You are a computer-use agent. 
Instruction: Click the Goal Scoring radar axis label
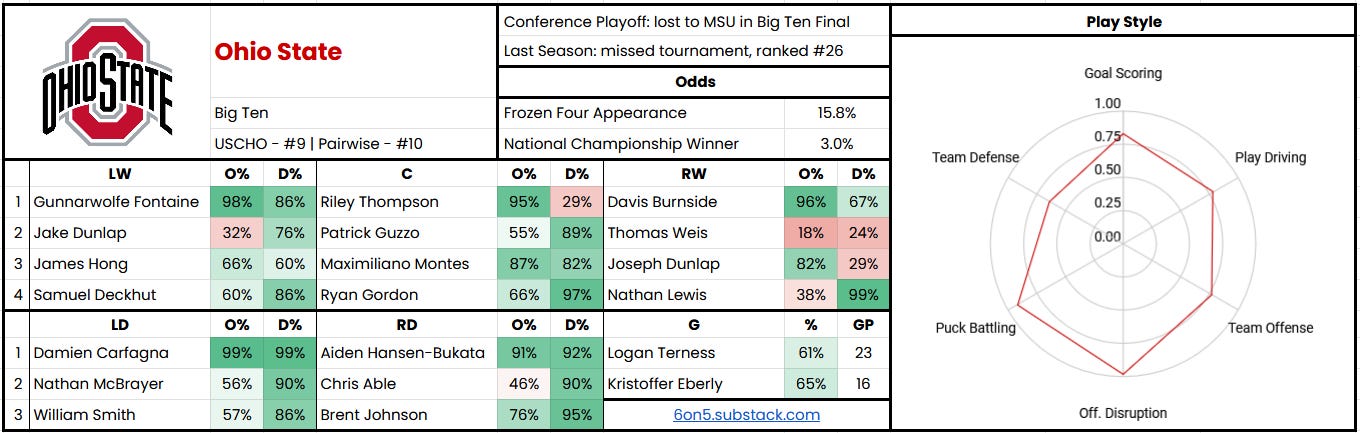(1123, 73)
